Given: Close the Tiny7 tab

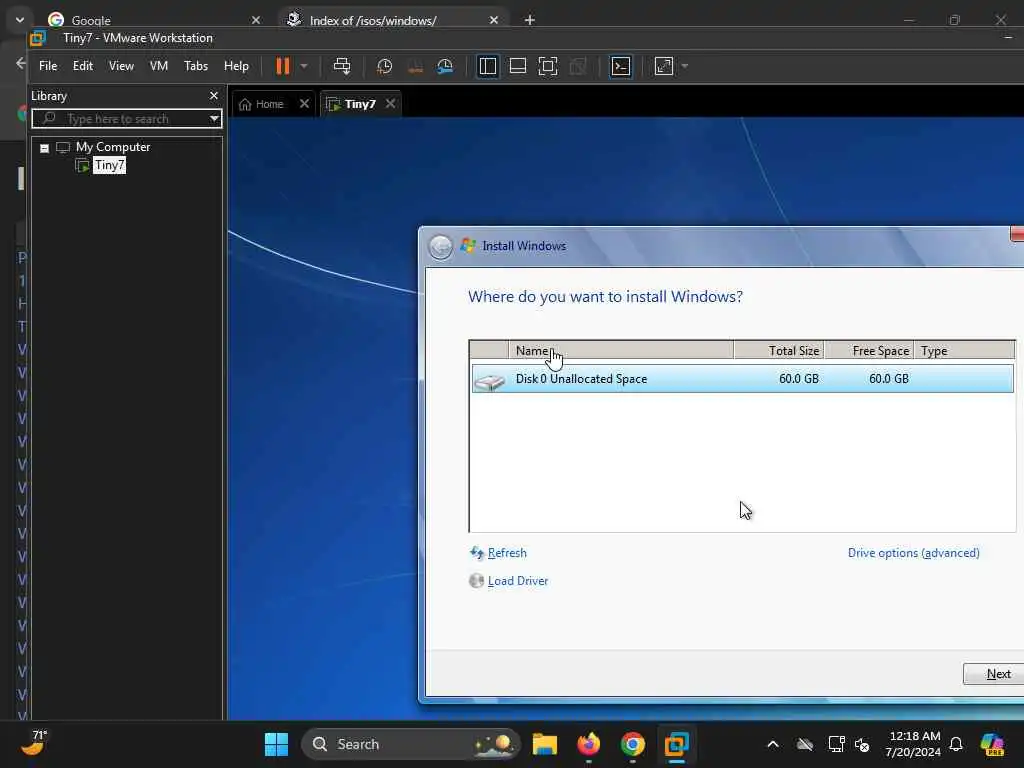Looking at the screenshot, I should (x=391, y=104).
